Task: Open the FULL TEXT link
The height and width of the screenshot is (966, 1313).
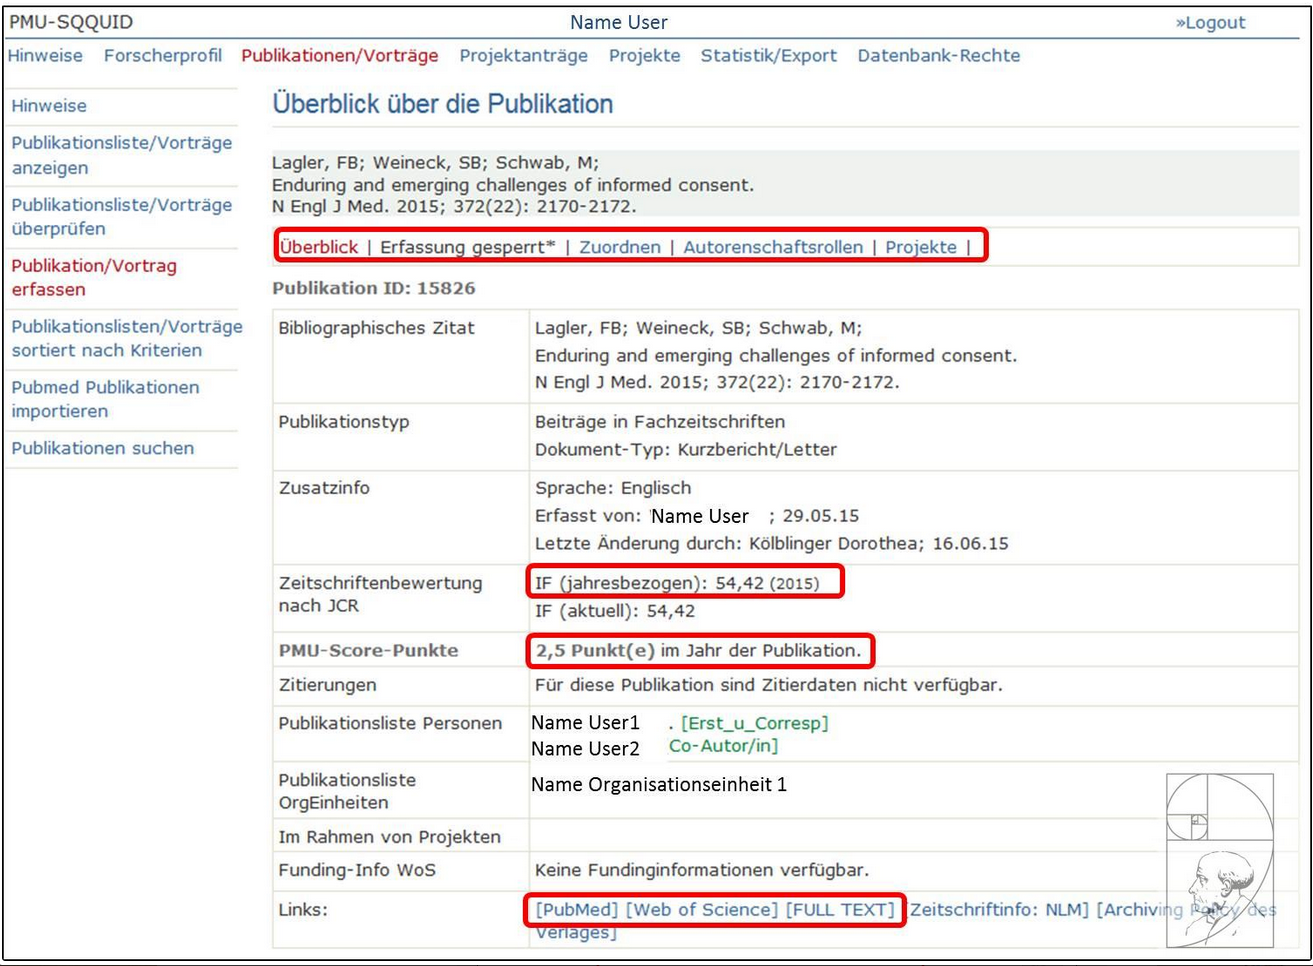Action: coord(840,910)
